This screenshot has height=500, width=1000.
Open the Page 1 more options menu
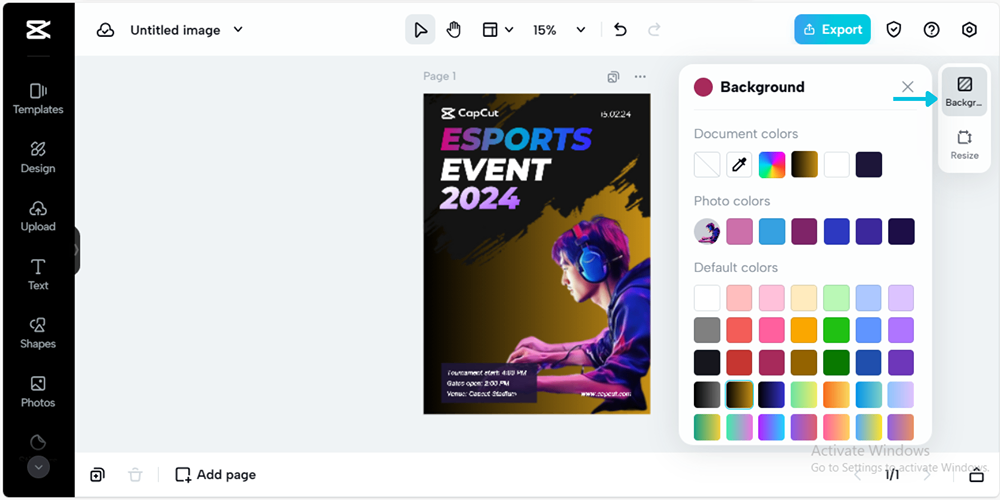click(x=640, y=77)
